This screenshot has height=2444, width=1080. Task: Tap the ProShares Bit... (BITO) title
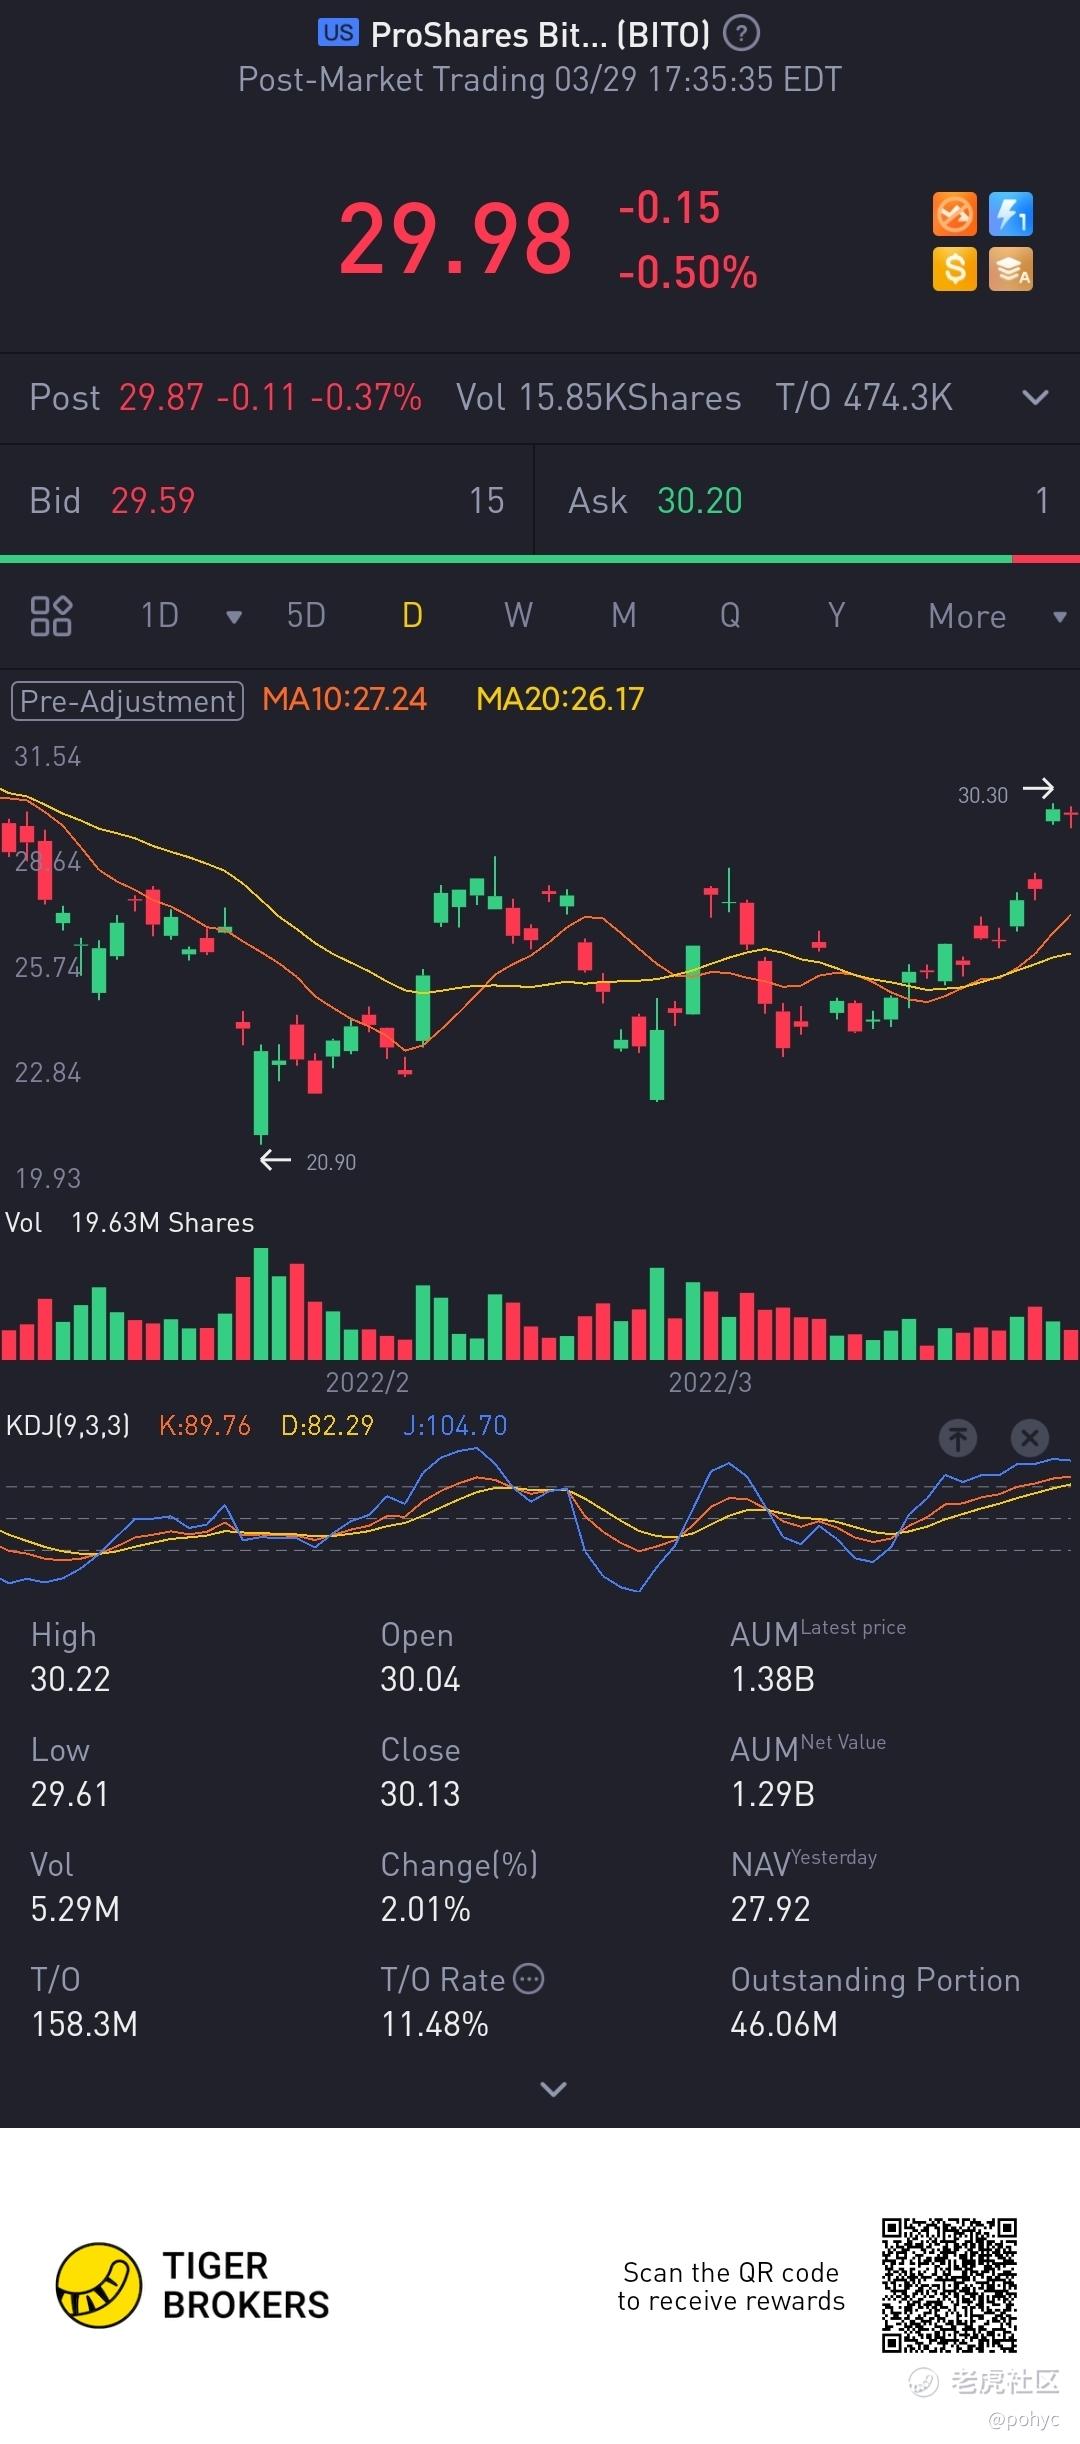pyautogui.click(x=540, y=35)
